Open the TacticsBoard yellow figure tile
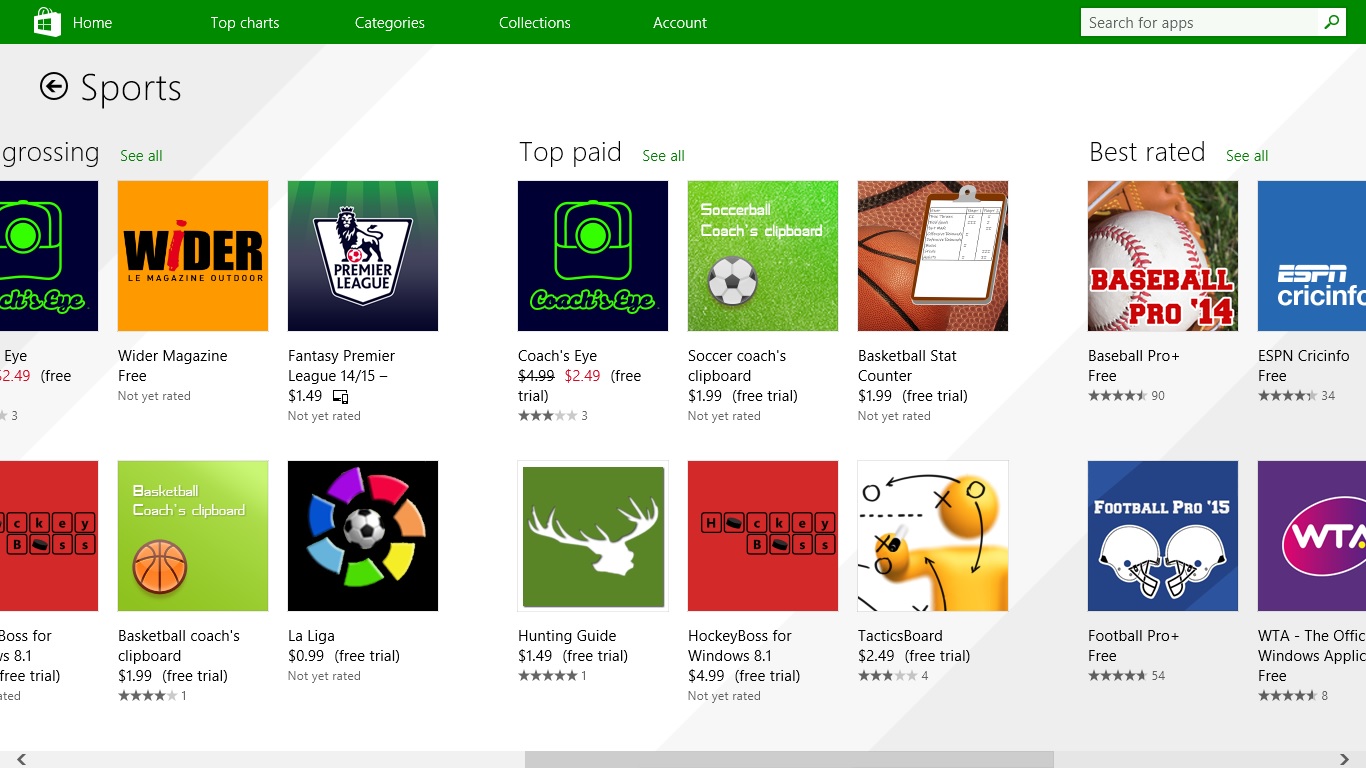Image resolution: width=1366 pixels, height=768 pixels. pos(933,536)
